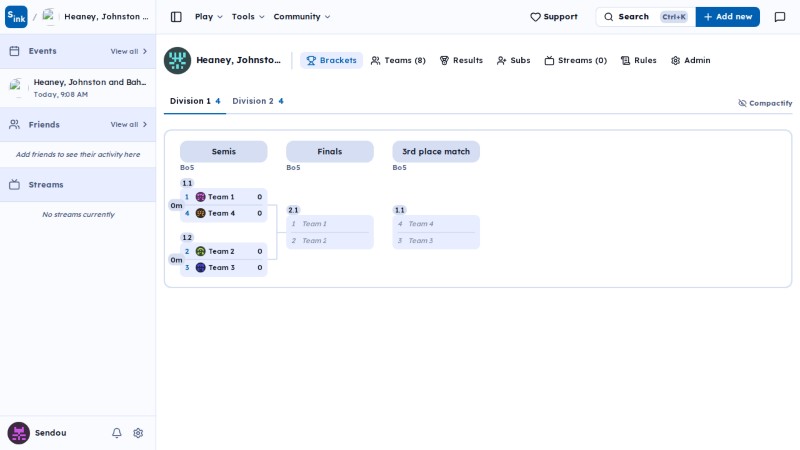
Task: Click the 2.1 finals match label
Action: click(x=293, y=210)
